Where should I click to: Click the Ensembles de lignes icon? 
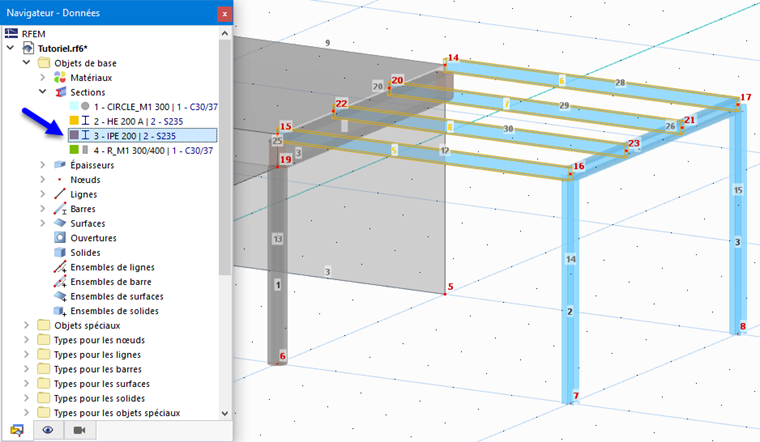click(x=60, y=267)
